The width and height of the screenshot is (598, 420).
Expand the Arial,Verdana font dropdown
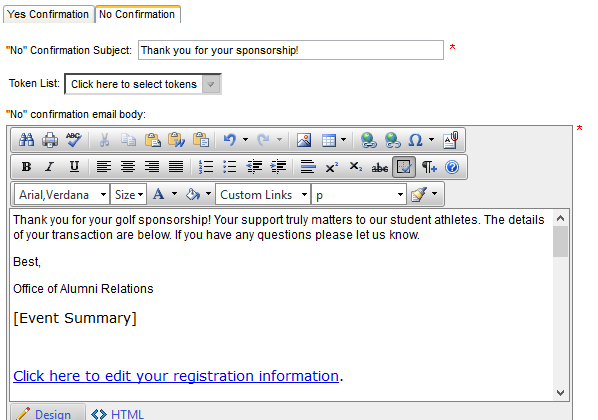click(62, 195)
